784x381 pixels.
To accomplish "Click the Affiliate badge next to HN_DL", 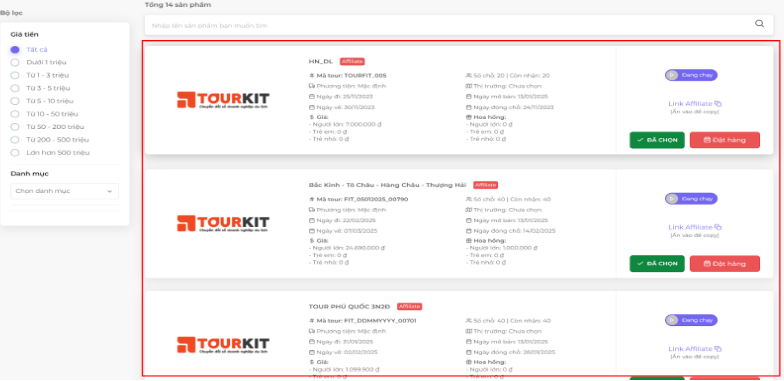I will tap(352, 62).
